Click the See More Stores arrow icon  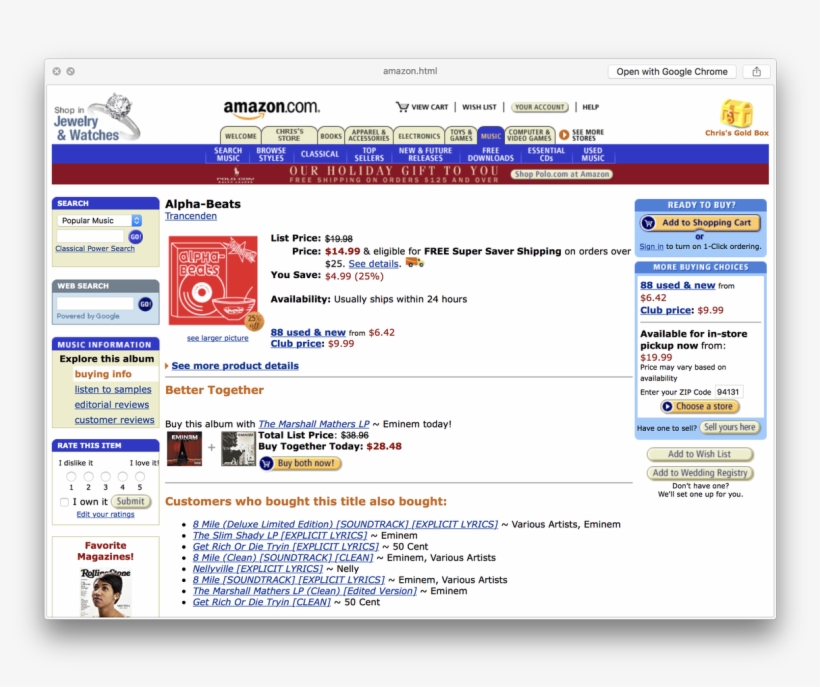coord(564,135)
